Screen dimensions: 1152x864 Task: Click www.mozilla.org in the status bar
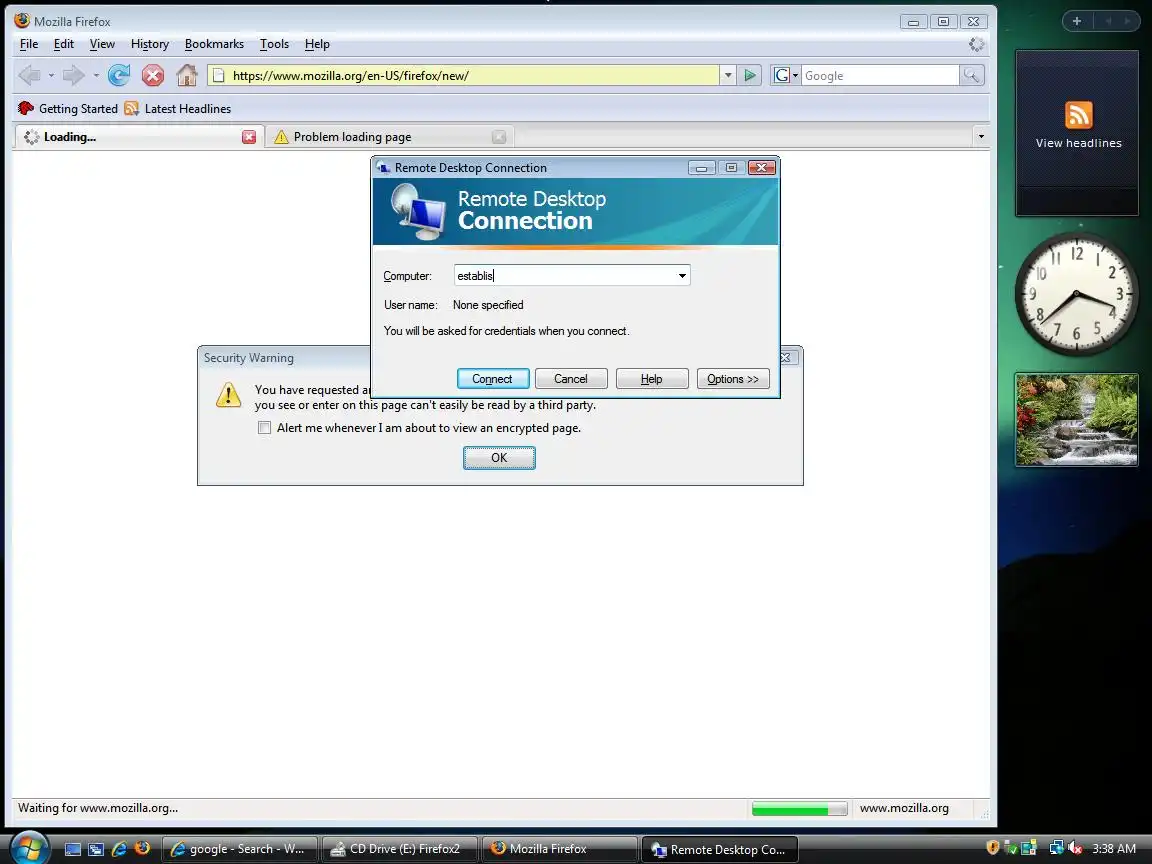click(904, 808)
